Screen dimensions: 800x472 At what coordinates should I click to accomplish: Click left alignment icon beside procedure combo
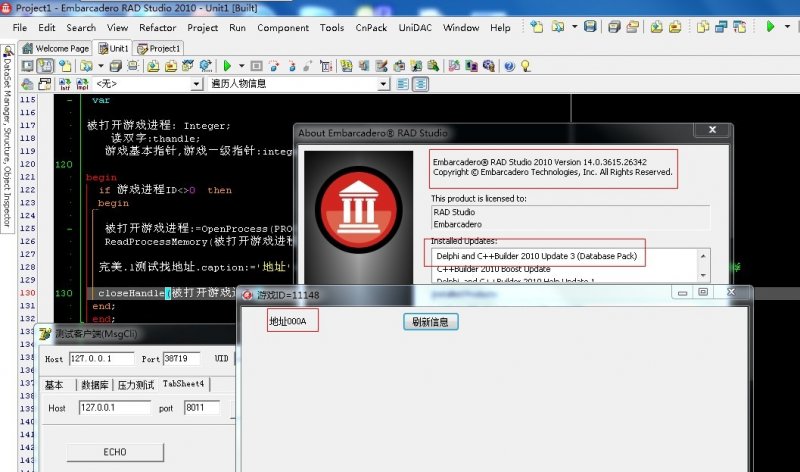[x=403, y=84]
